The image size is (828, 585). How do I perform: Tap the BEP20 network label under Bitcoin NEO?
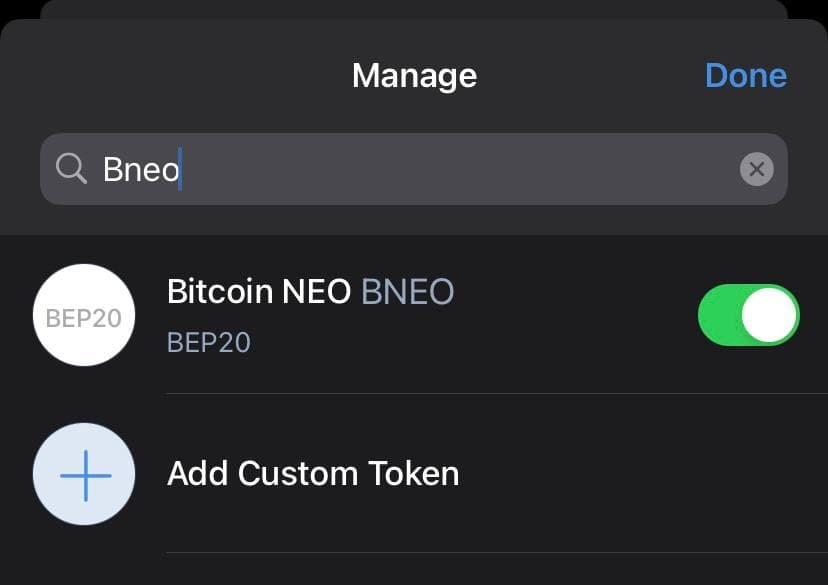(208, 343)
